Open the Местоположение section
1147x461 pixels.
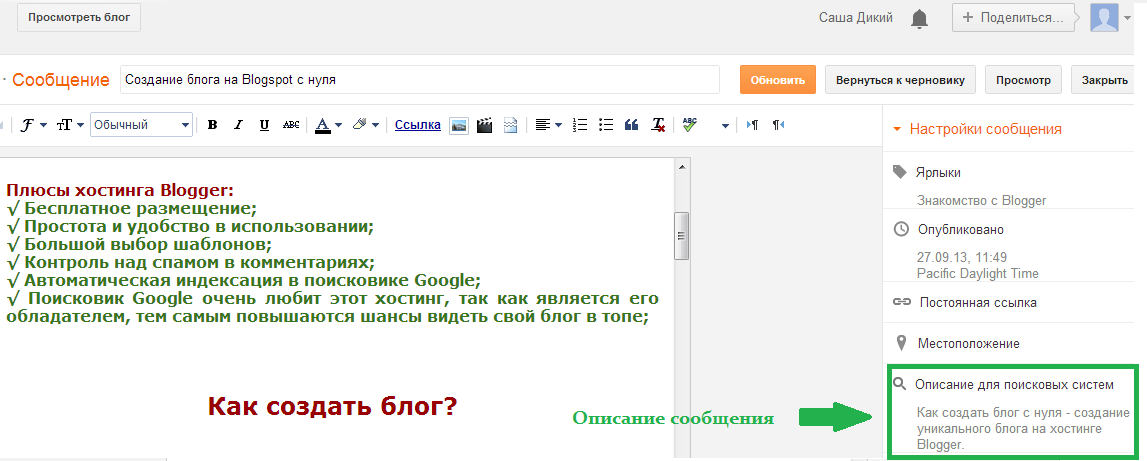969,343
